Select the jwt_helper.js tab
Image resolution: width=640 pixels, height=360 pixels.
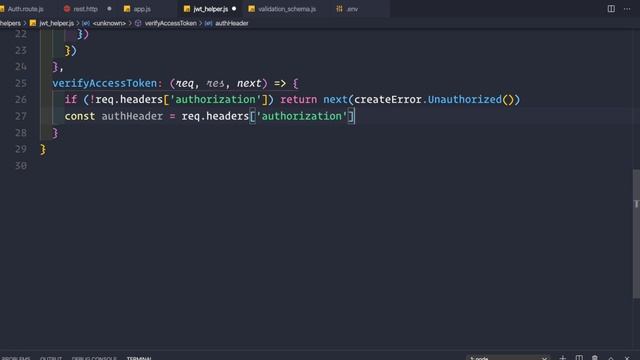pyautogui.click(x=211, y=9)
